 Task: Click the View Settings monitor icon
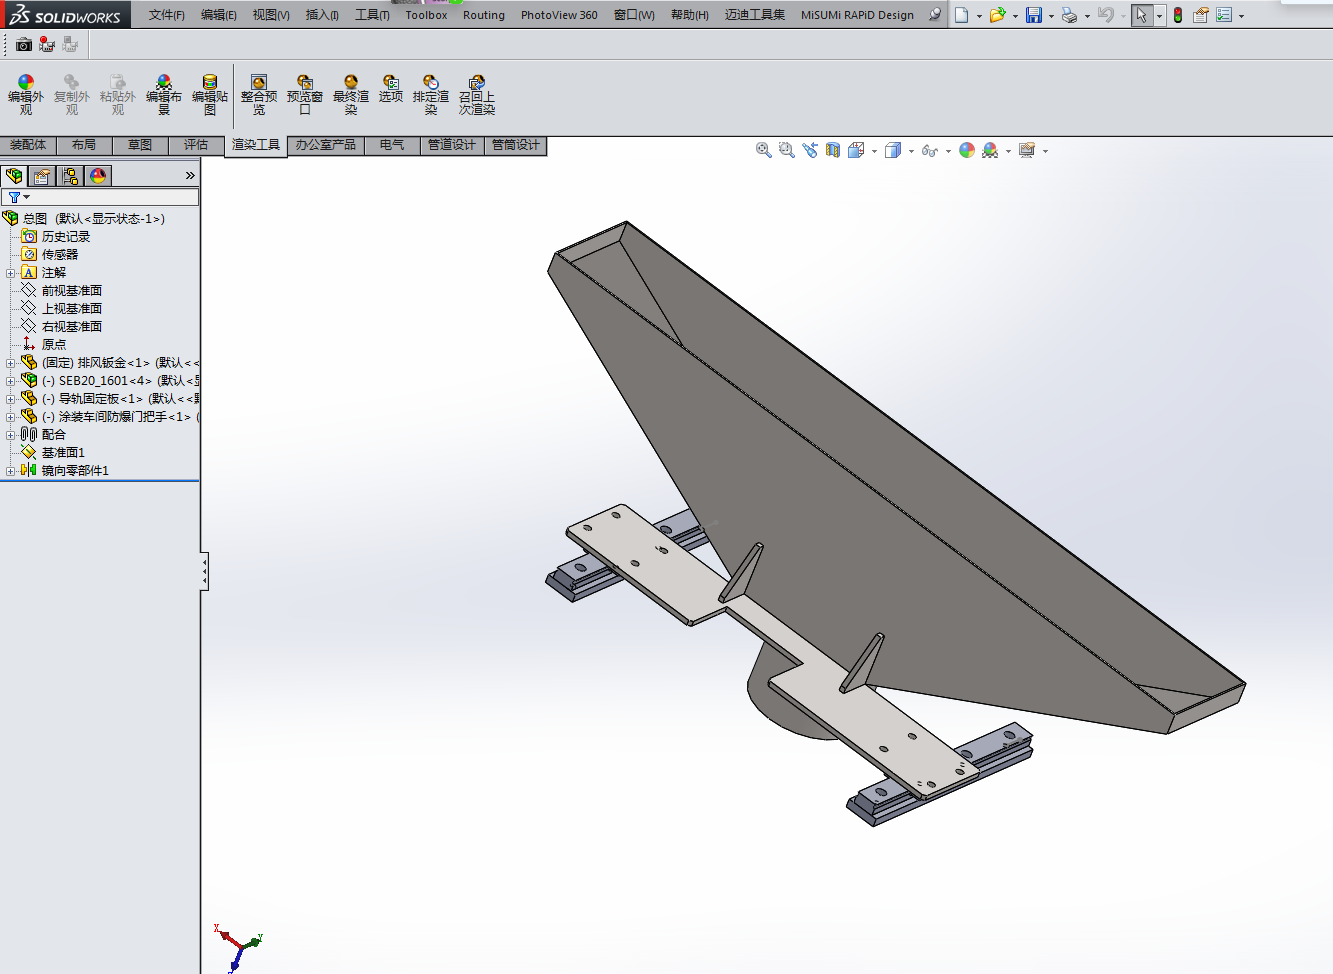(1027, 150)
